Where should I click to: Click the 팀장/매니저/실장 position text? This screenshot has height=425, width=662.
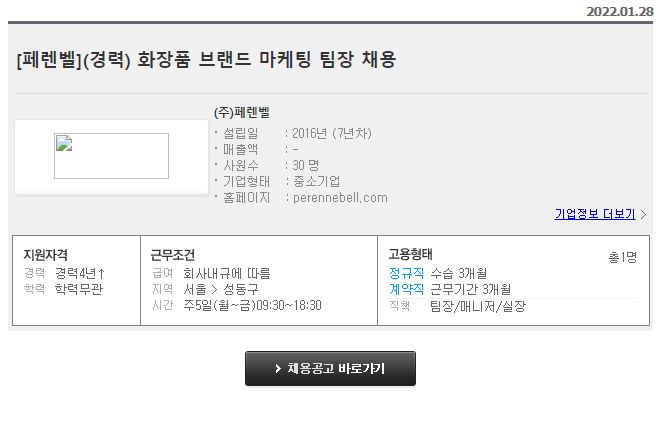[x=477, y=306]
